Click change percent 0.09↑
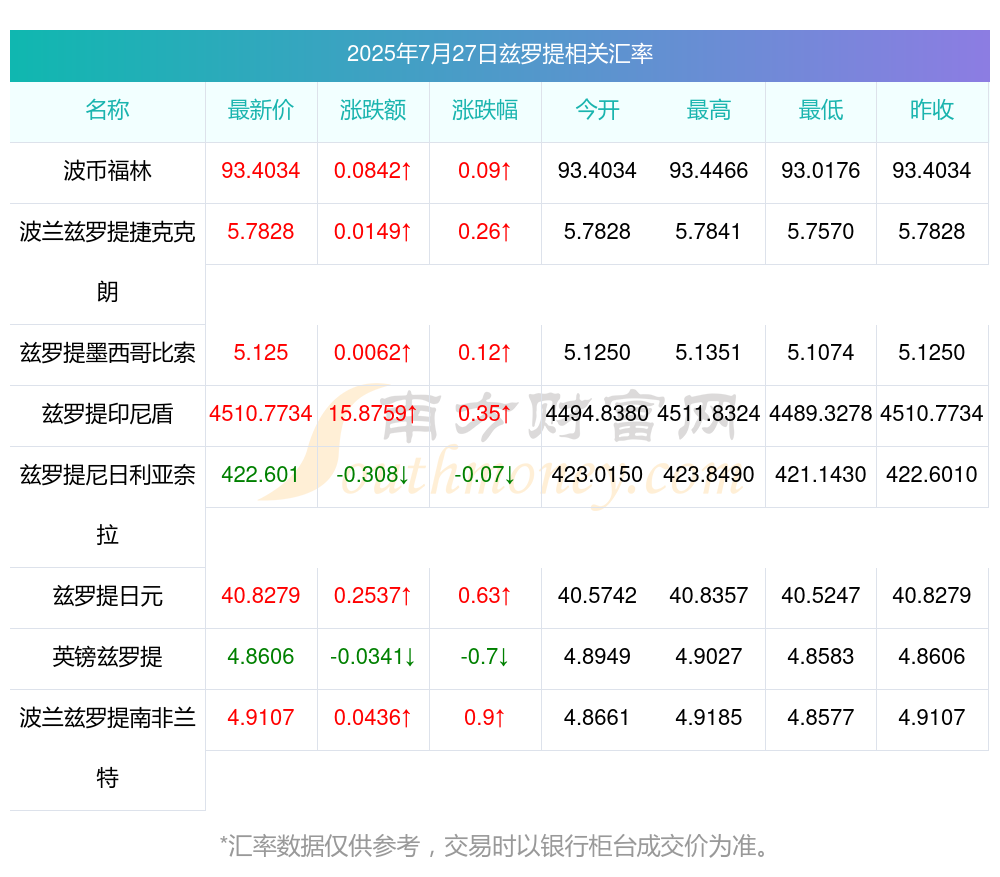 [x=485, y=171]
